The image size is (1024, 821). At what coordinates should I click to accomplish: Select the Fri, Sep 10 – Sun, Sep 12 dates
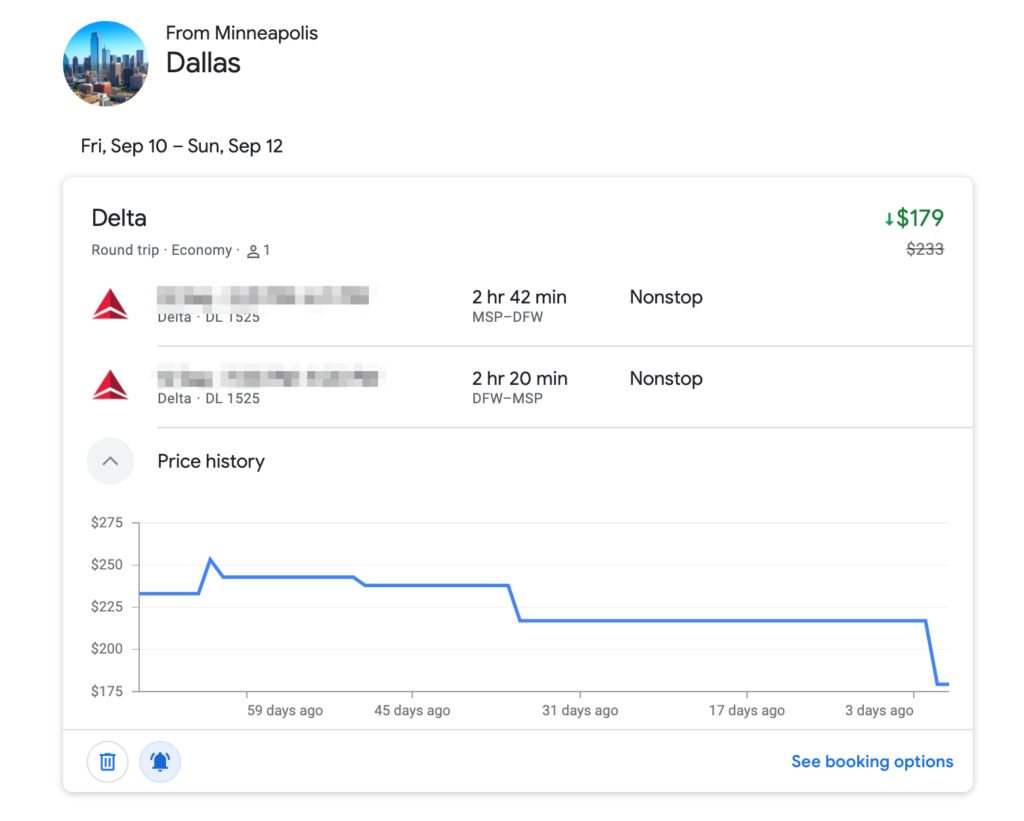click(182, 146)
